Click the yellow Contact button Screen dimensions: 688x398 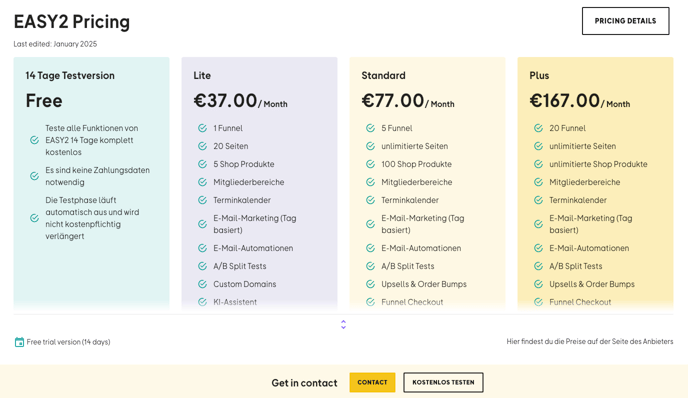click(x=372, y=382)
